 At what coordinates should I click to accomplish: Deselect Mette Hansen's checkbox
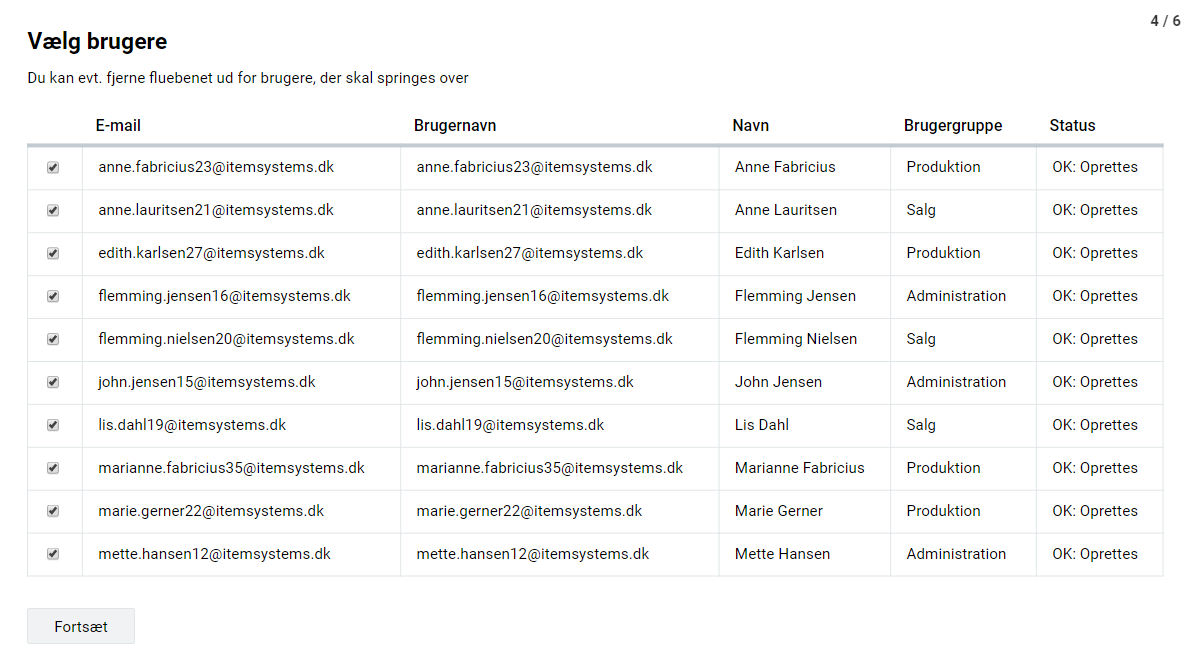(x=53, y=554)
